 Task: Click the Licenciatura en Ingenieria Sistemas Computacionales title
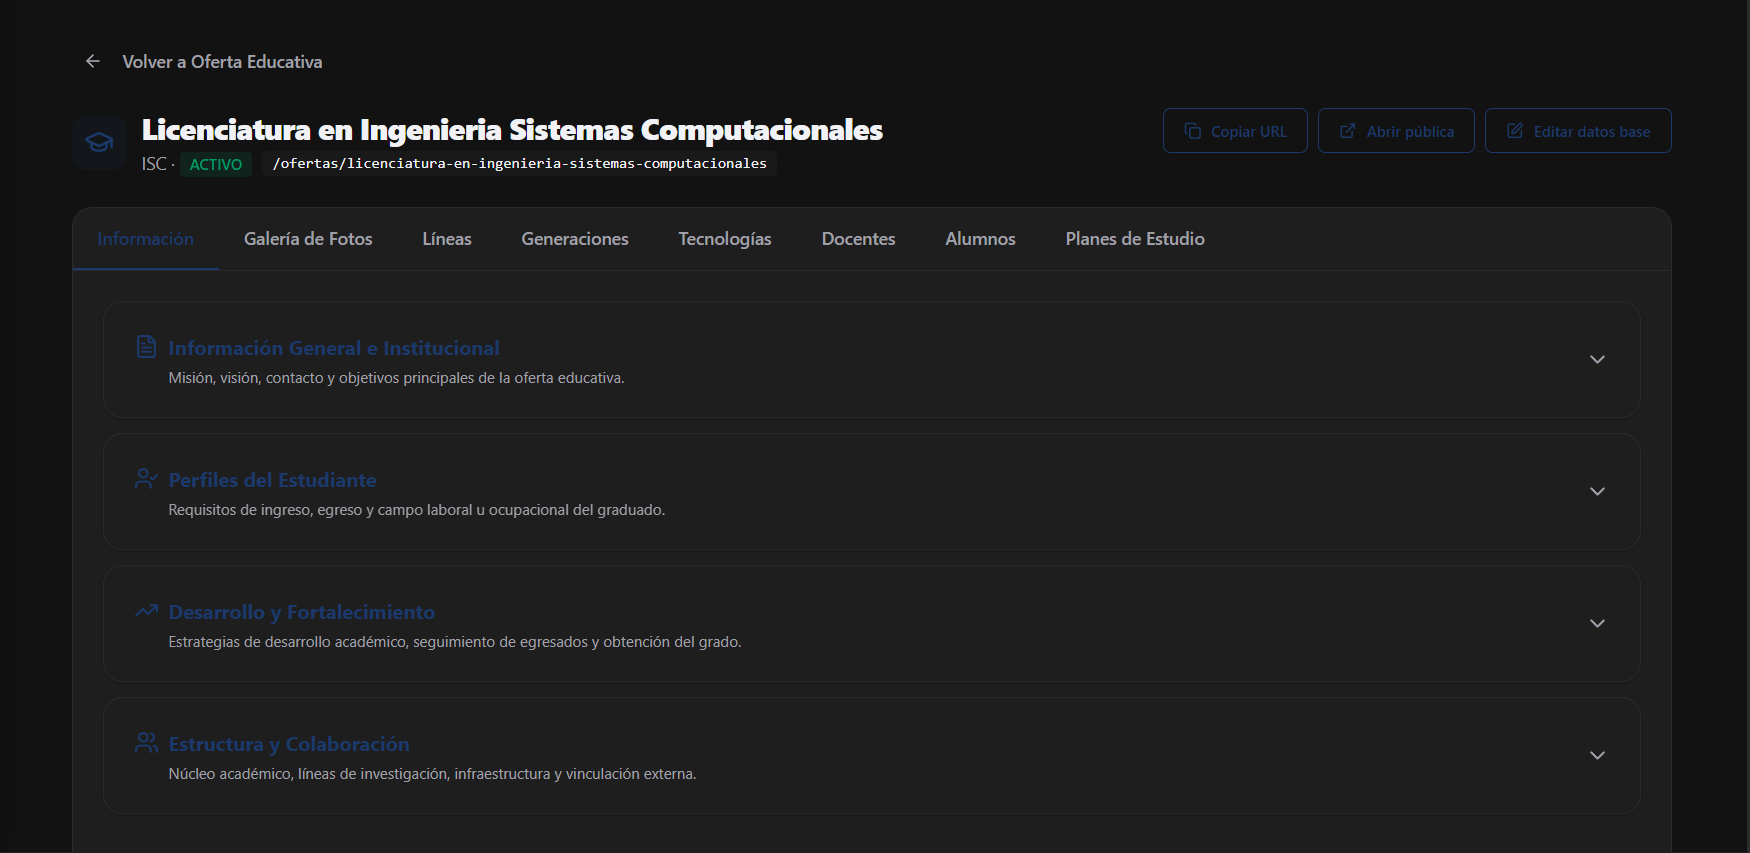[x=512, y=130]
